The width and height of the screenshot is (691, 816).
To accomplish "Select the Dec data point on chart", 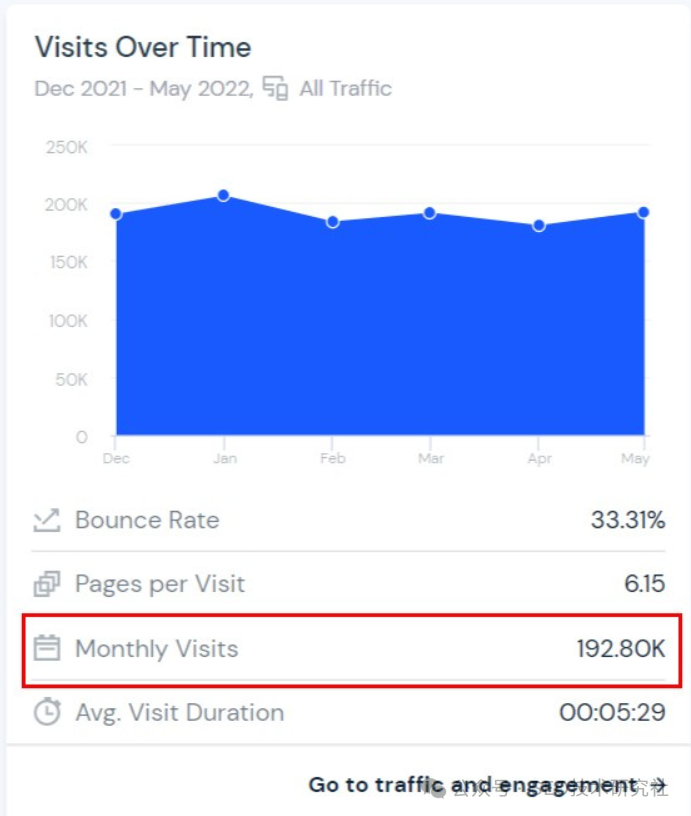I will tap(116, 214).
